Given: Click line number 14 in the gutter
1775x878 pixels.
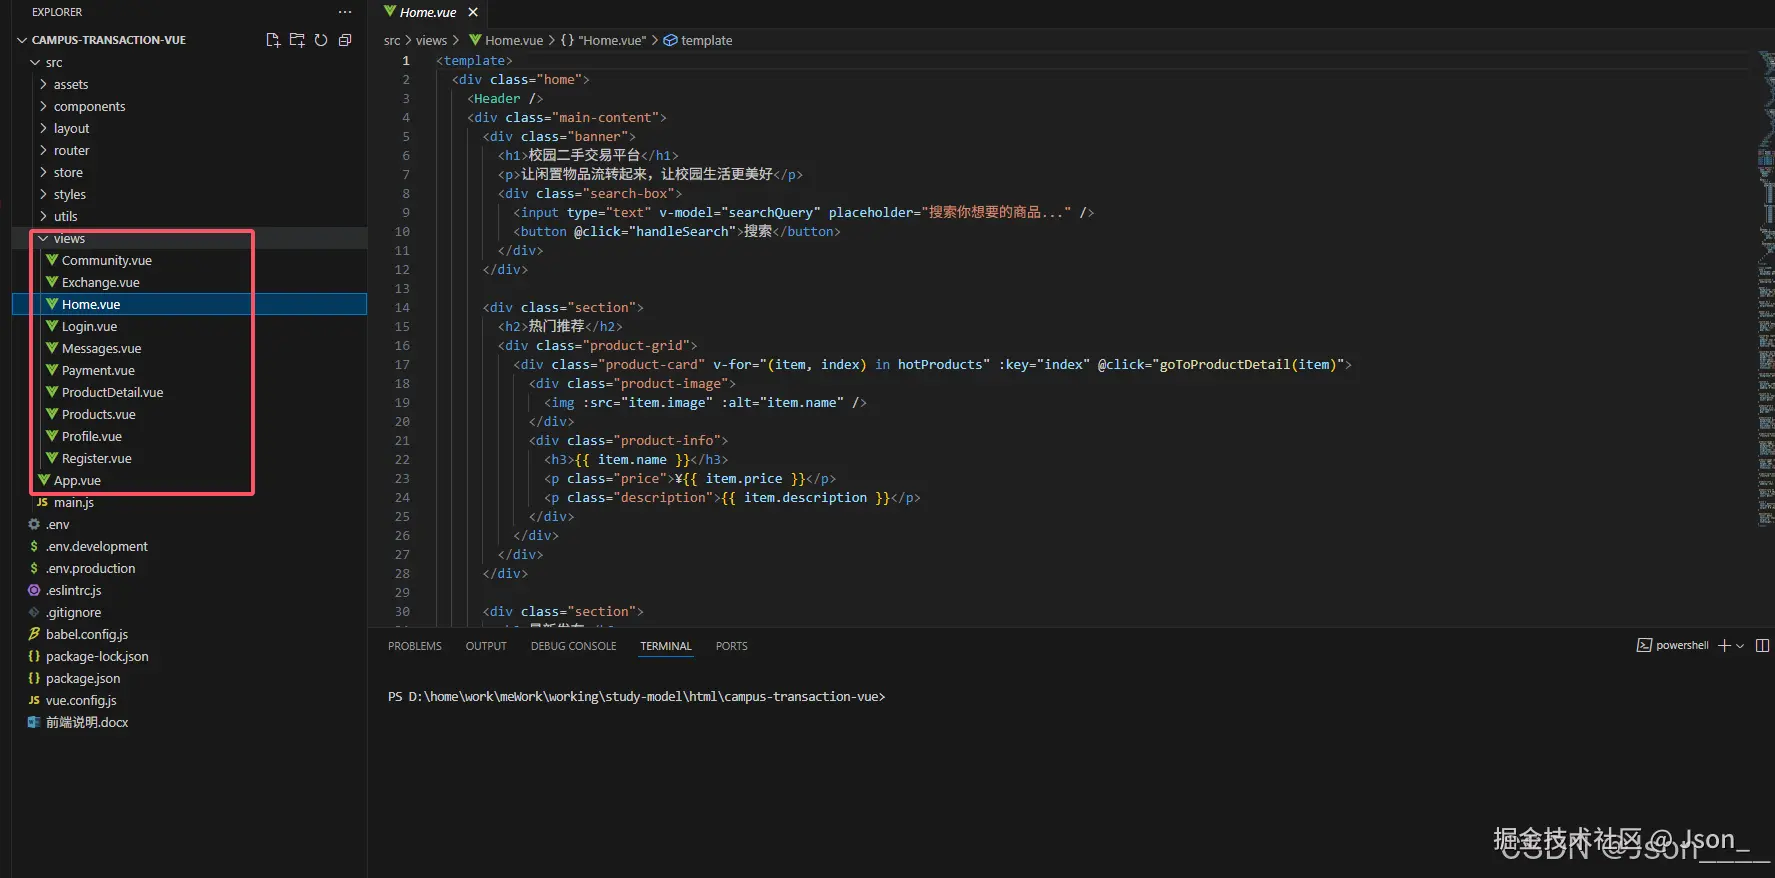Looking at the screenshot, I should pos(402,308).
